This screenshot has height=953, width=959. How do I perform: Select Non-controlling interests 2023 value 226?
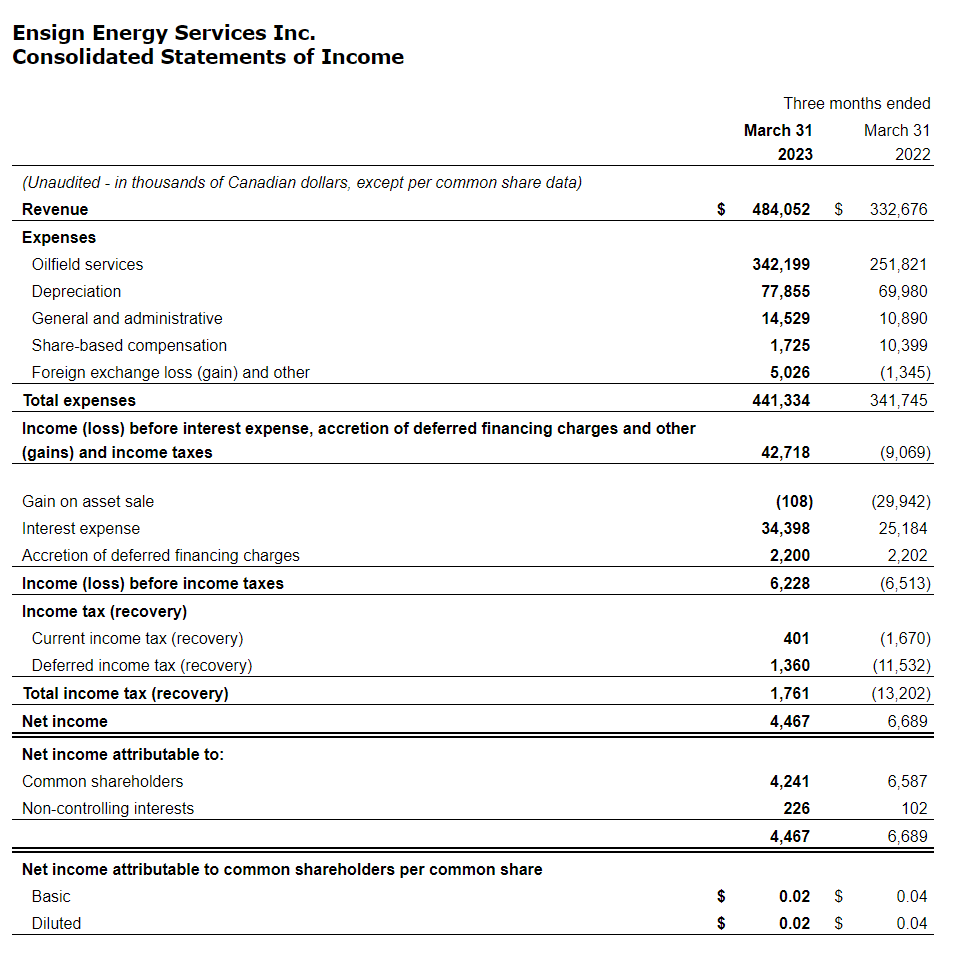(x=797, y=809)
